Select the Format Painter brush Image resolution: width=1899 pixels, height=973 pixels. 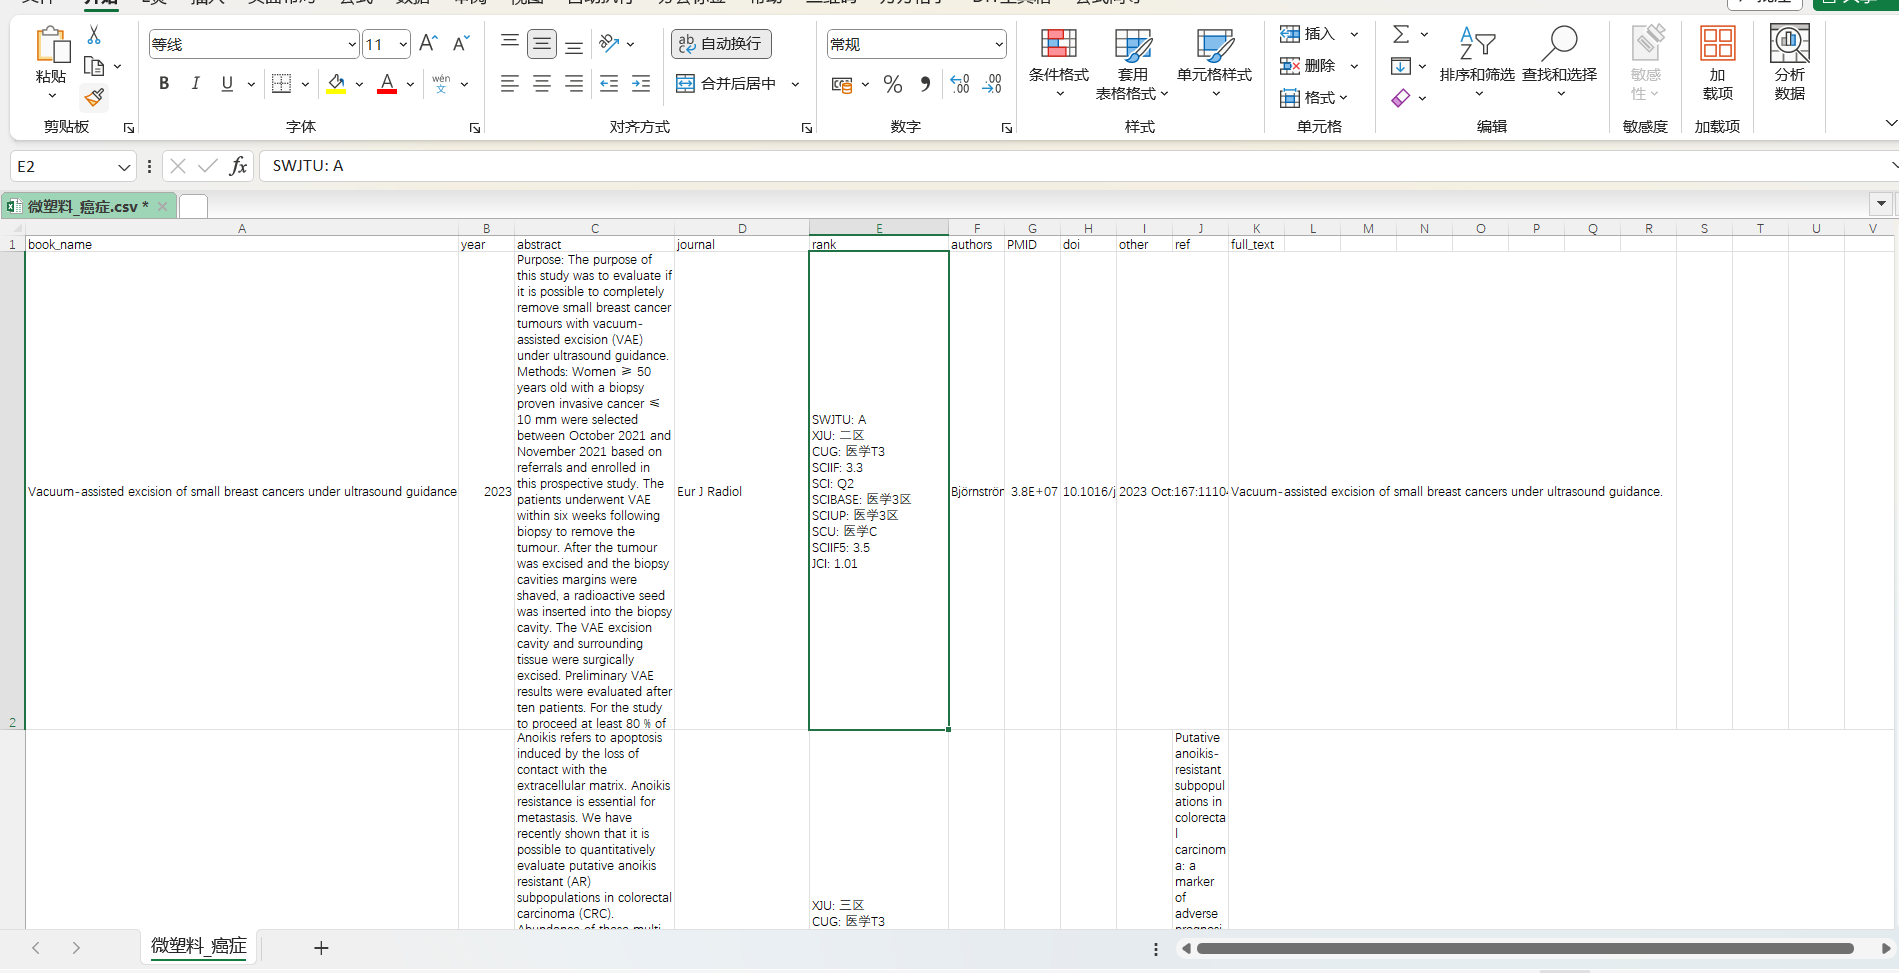pos(94,97)
